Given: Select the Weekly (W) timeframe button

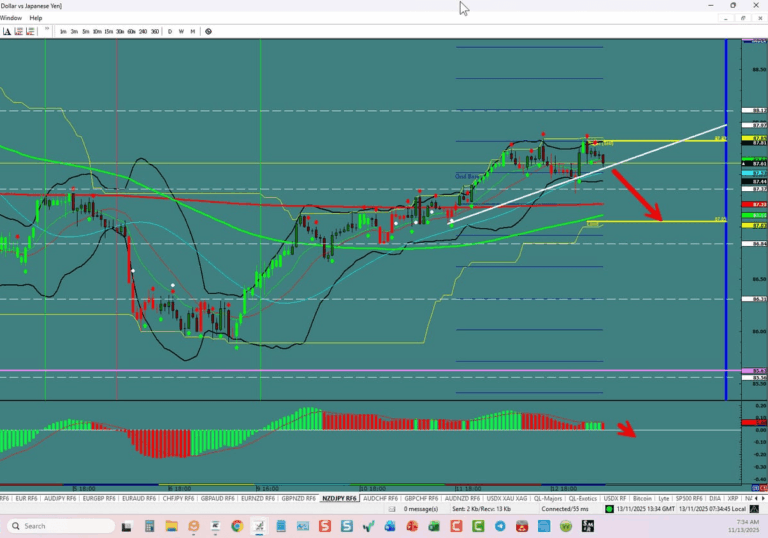Looking at the screenshot, I should pos(181,31).
